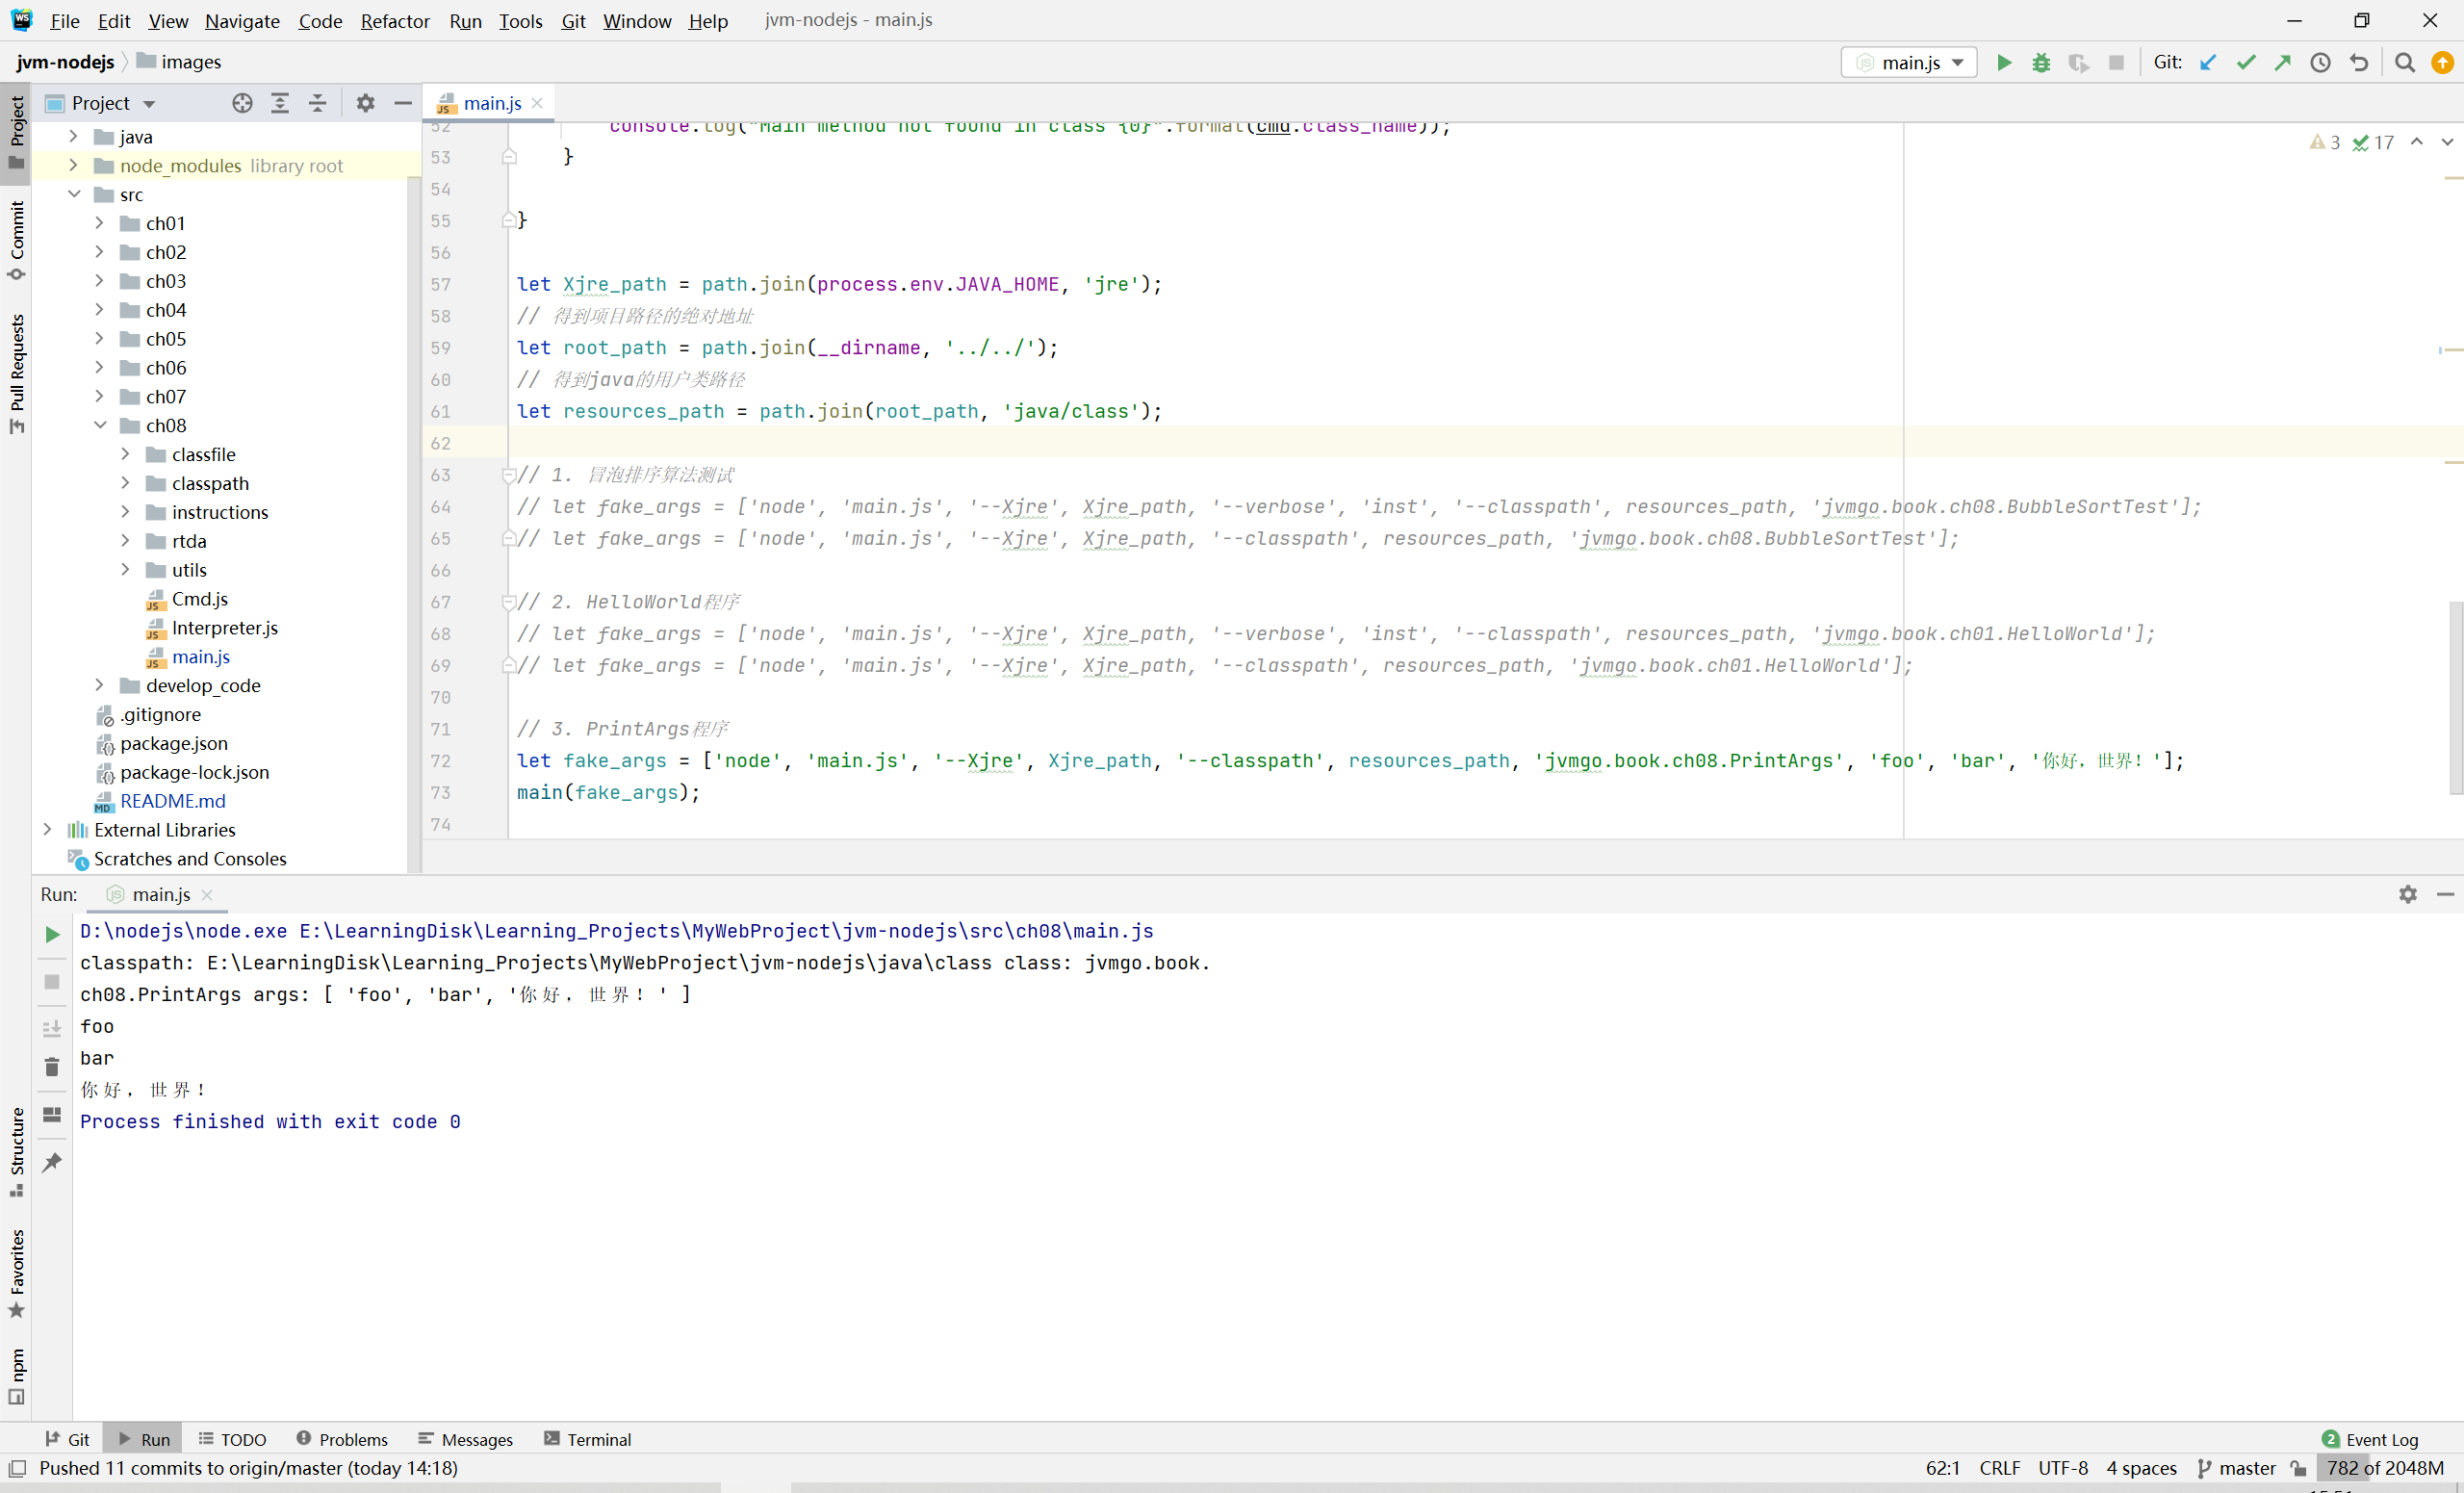The height and width of the screenshot is (1493, 2464).
Task: Run with coverage icon in toolbar
Action: 2078,62
